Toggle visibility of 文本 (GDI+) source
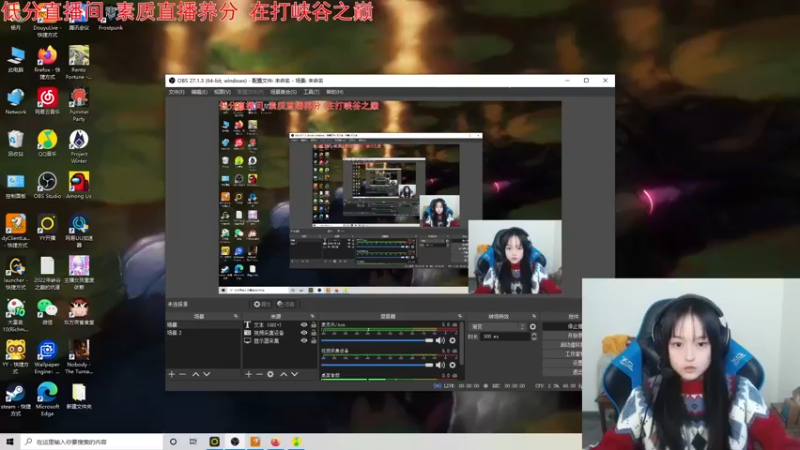The width and height of the screenshot is (800, 450). pos(304,324)
